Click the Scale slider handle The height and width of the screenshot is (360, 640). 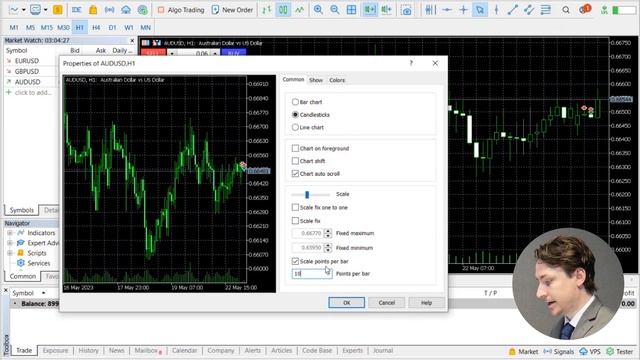click(307, 194)
